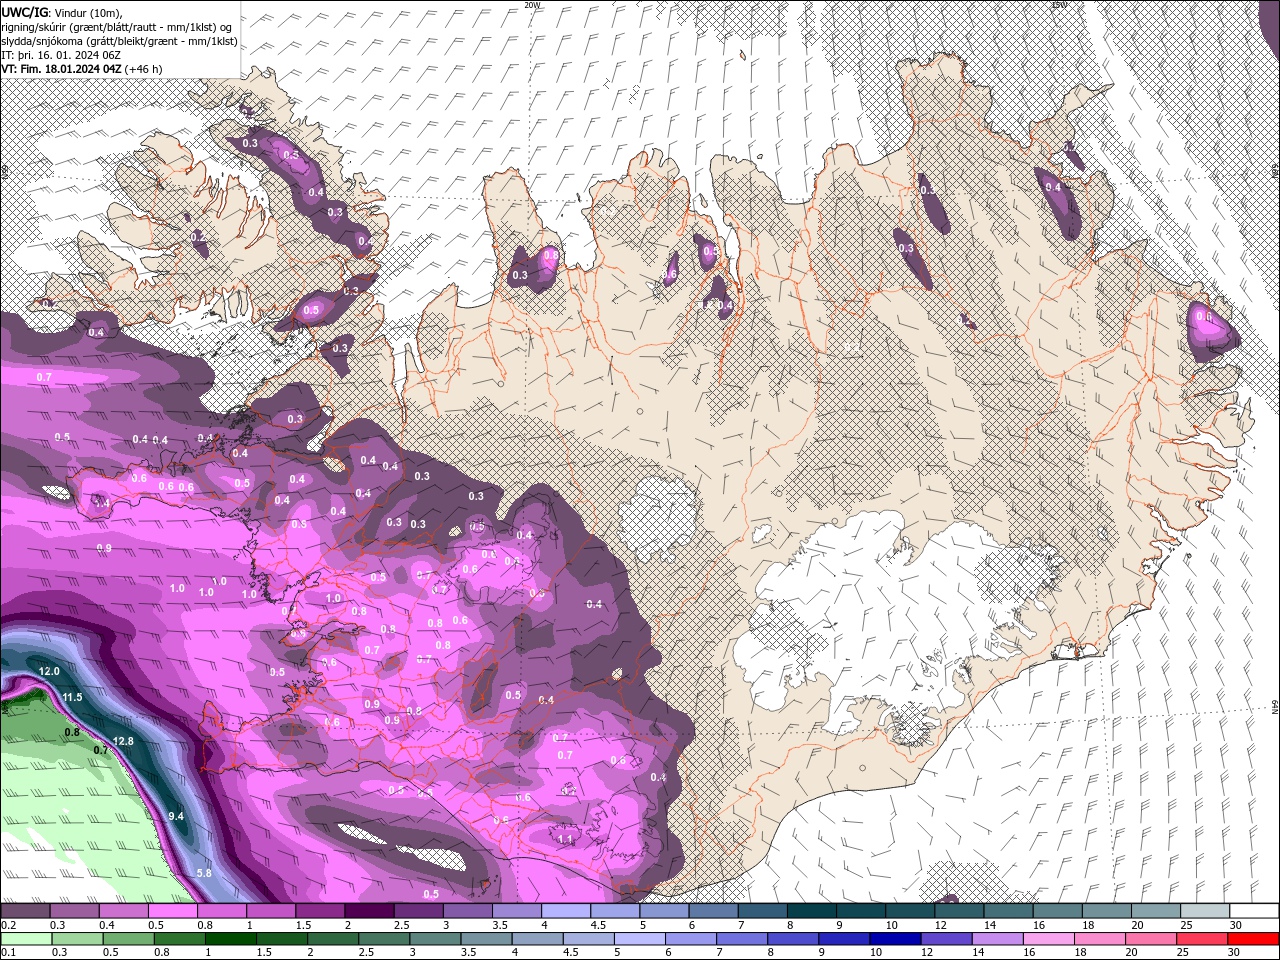Click the '5.8' precipitation value on the map

pos(204,873)
